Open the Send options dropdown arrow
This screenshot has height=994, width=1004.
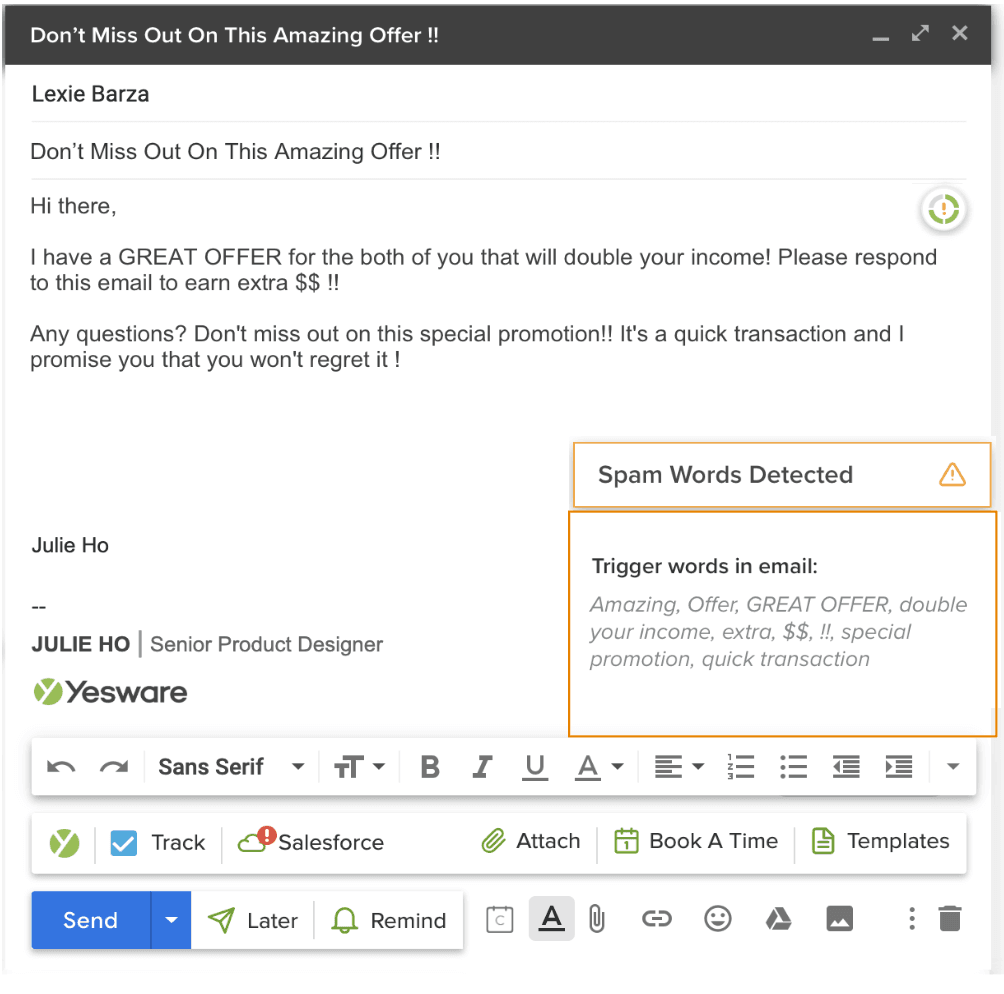tap(171, 920)
